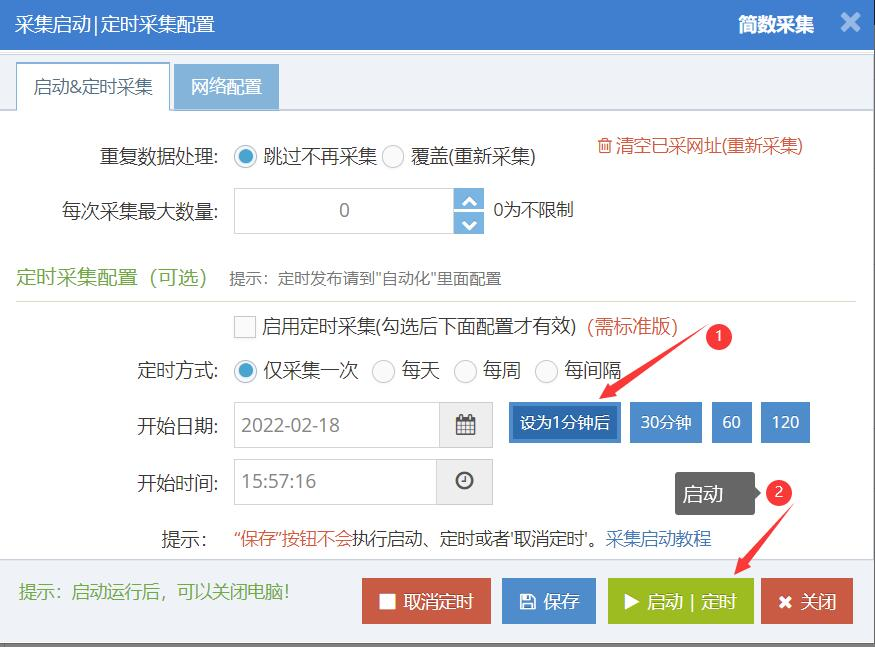Enable the 启用定时采集 checkbox
Viewport: 875px width, 647px height.
[x=244, y=327]
